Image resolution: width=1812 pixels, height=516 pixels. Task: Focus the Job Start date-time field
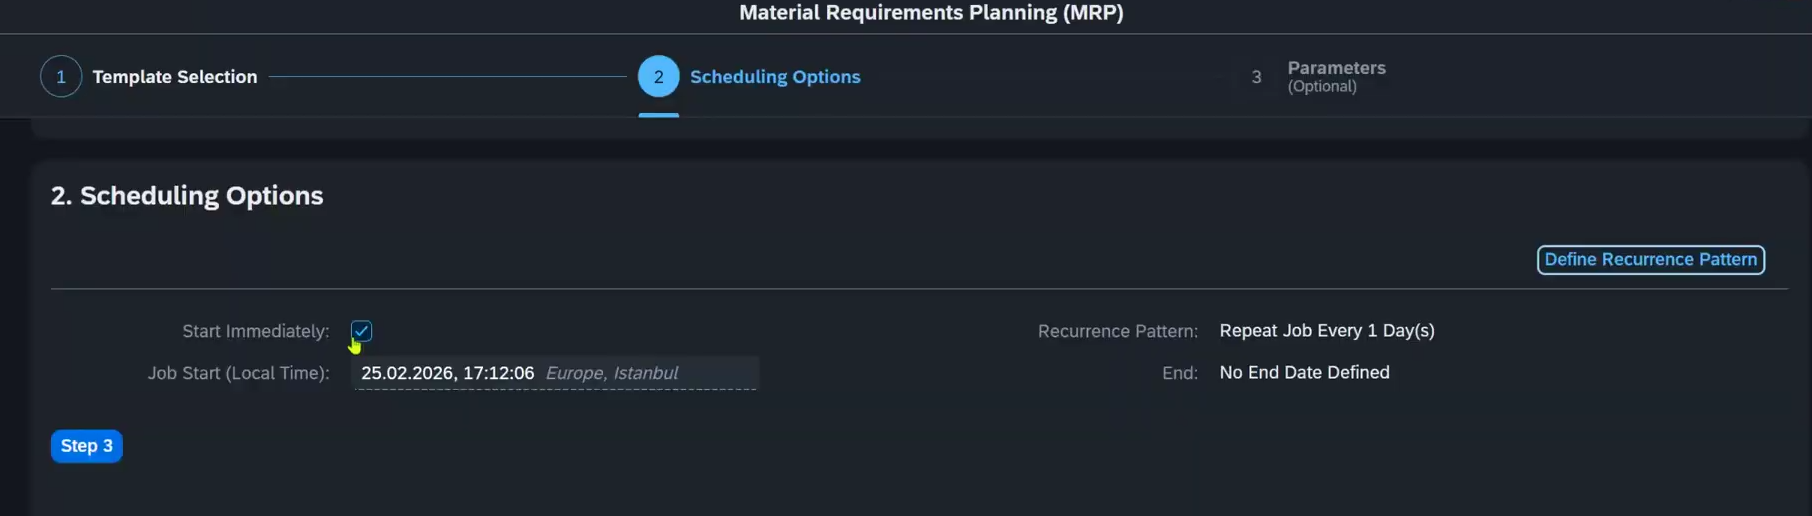555,373
